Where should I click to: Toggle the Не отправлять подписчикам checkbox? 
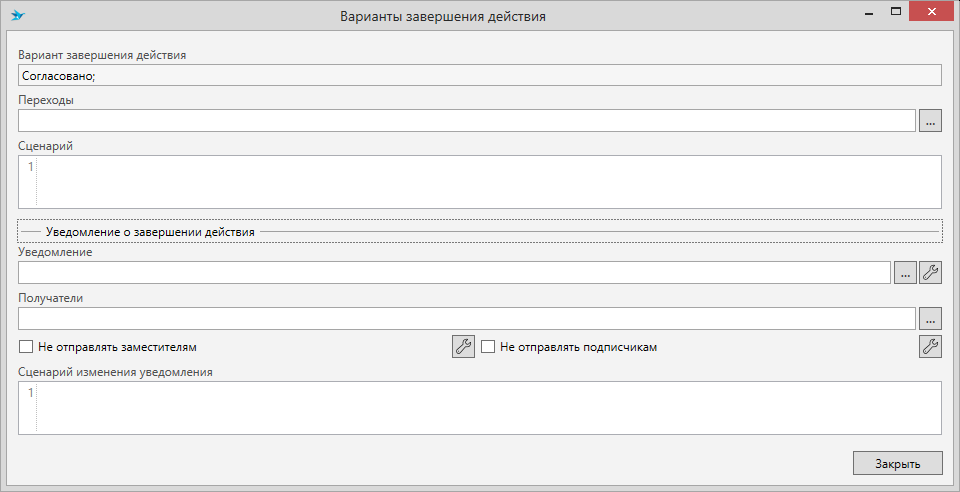489,347
